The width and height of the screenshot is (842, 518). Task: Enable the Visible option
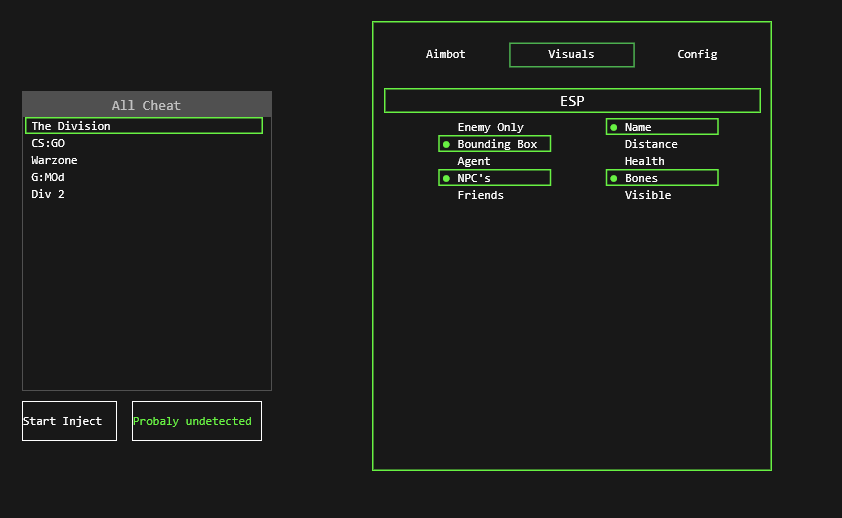[648, 195]
